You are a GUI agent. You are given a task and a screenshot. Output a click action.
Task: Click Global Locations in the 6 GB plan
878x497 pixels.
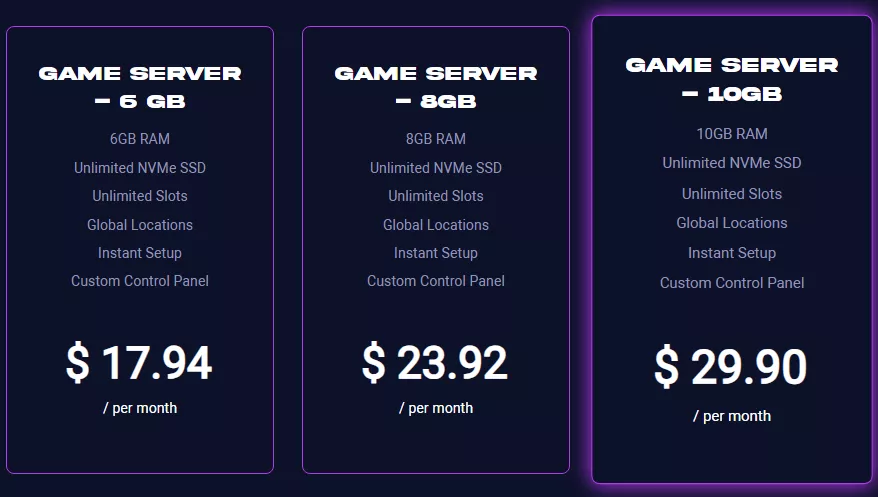coord(140,225)
